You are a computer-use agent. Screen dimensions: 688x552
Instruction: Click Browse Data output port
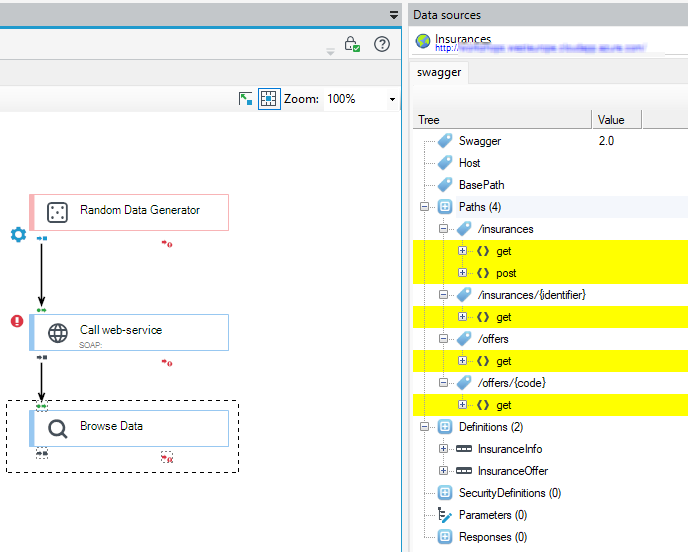(42, 453)
